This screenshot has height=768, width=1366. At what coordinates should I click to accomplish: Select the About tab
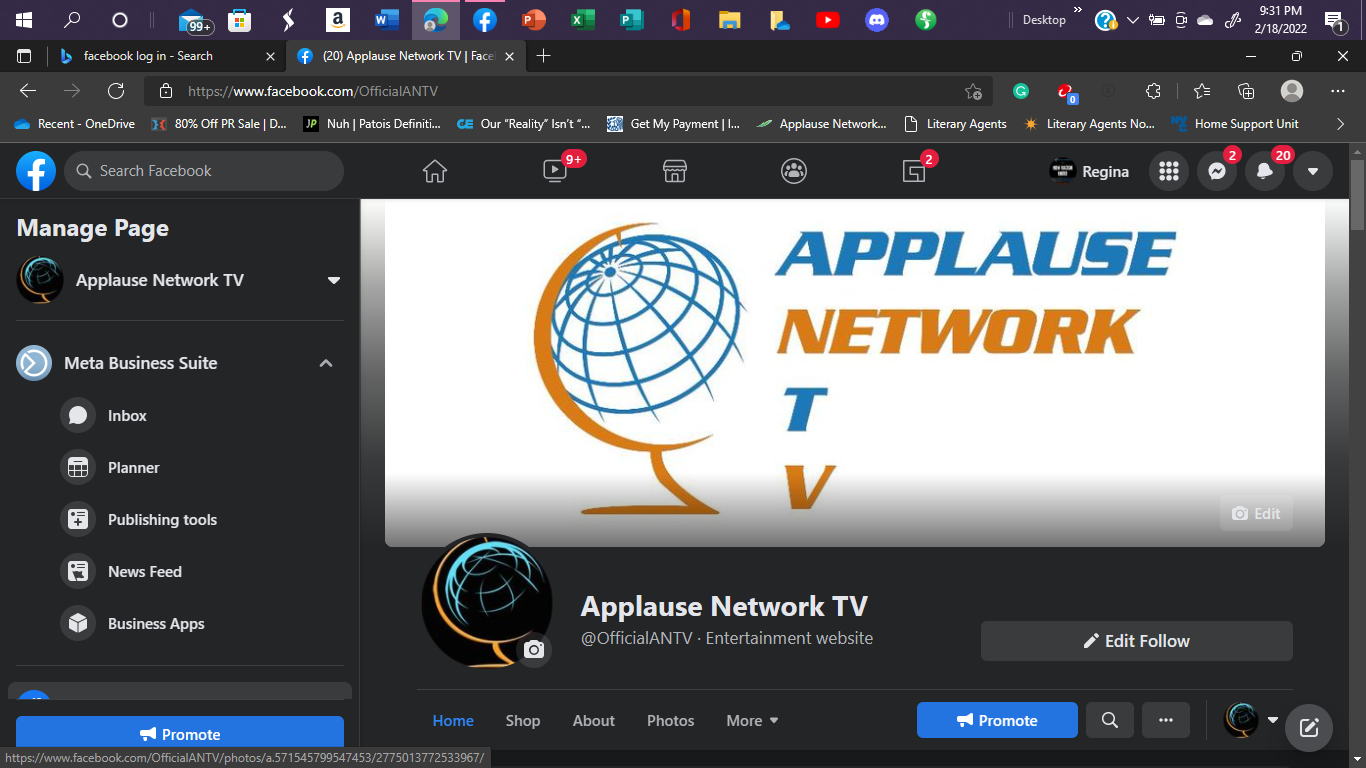(594, 720)
